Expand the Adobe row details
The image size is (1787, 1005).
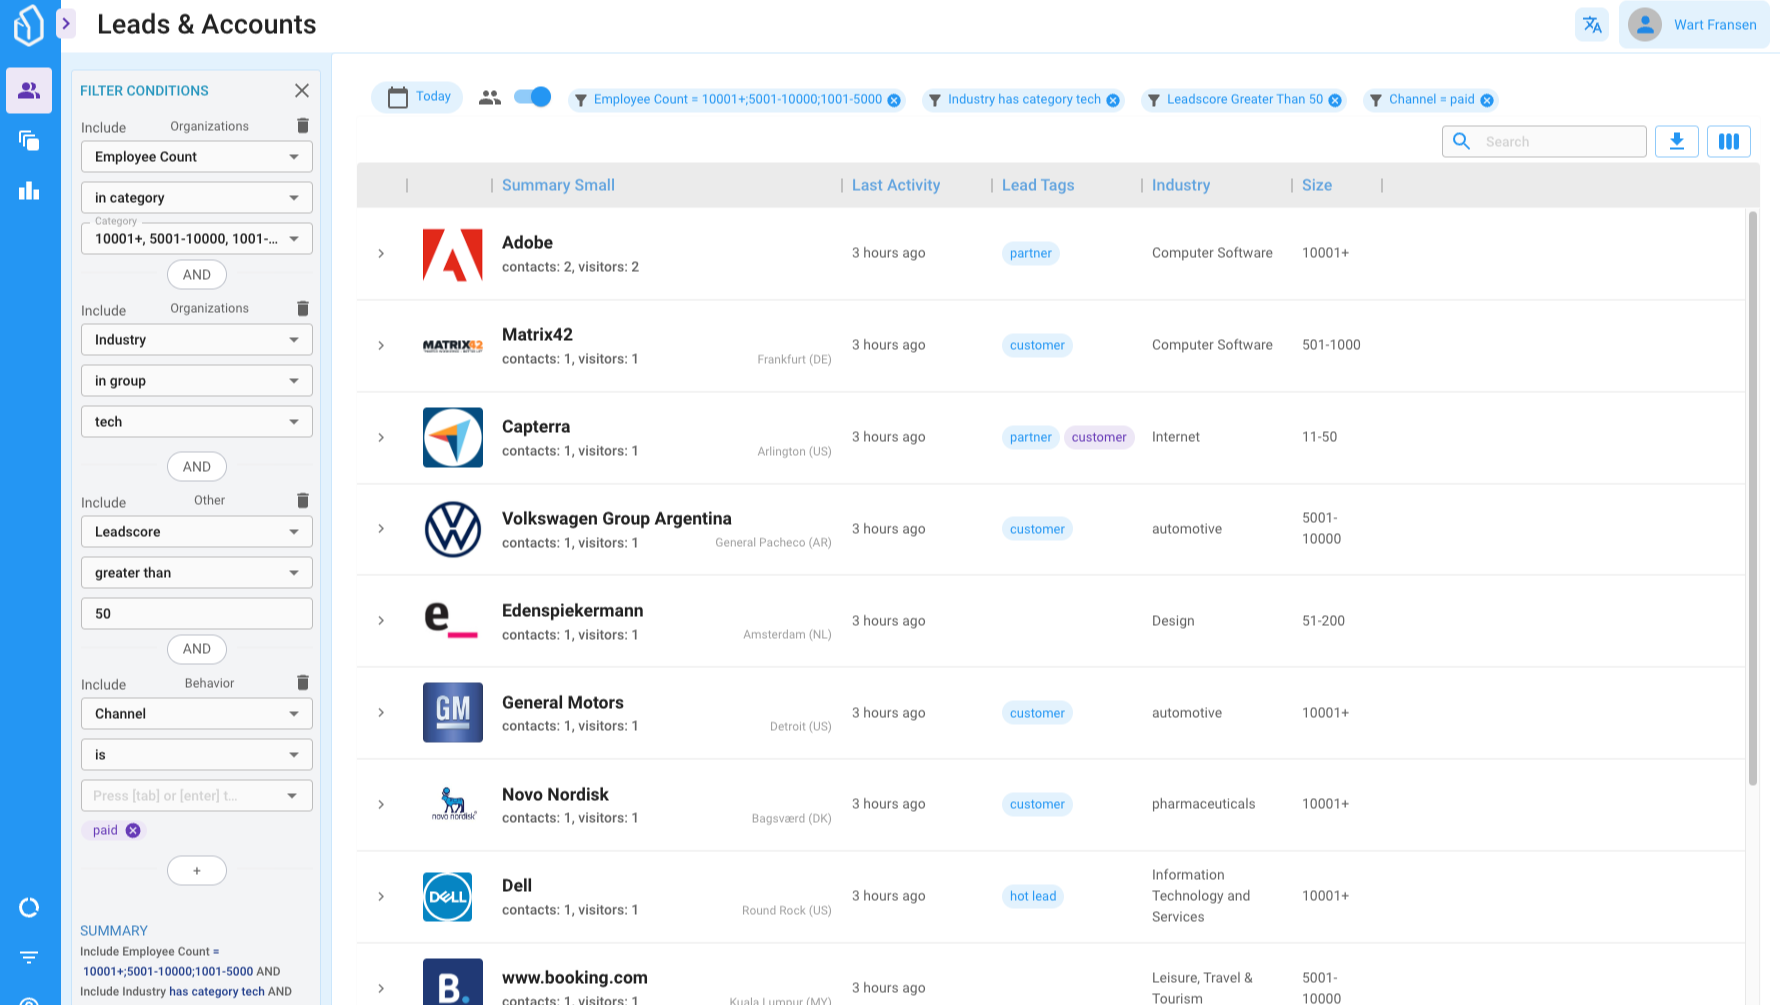pyautogui.click(x=381, y=254)
